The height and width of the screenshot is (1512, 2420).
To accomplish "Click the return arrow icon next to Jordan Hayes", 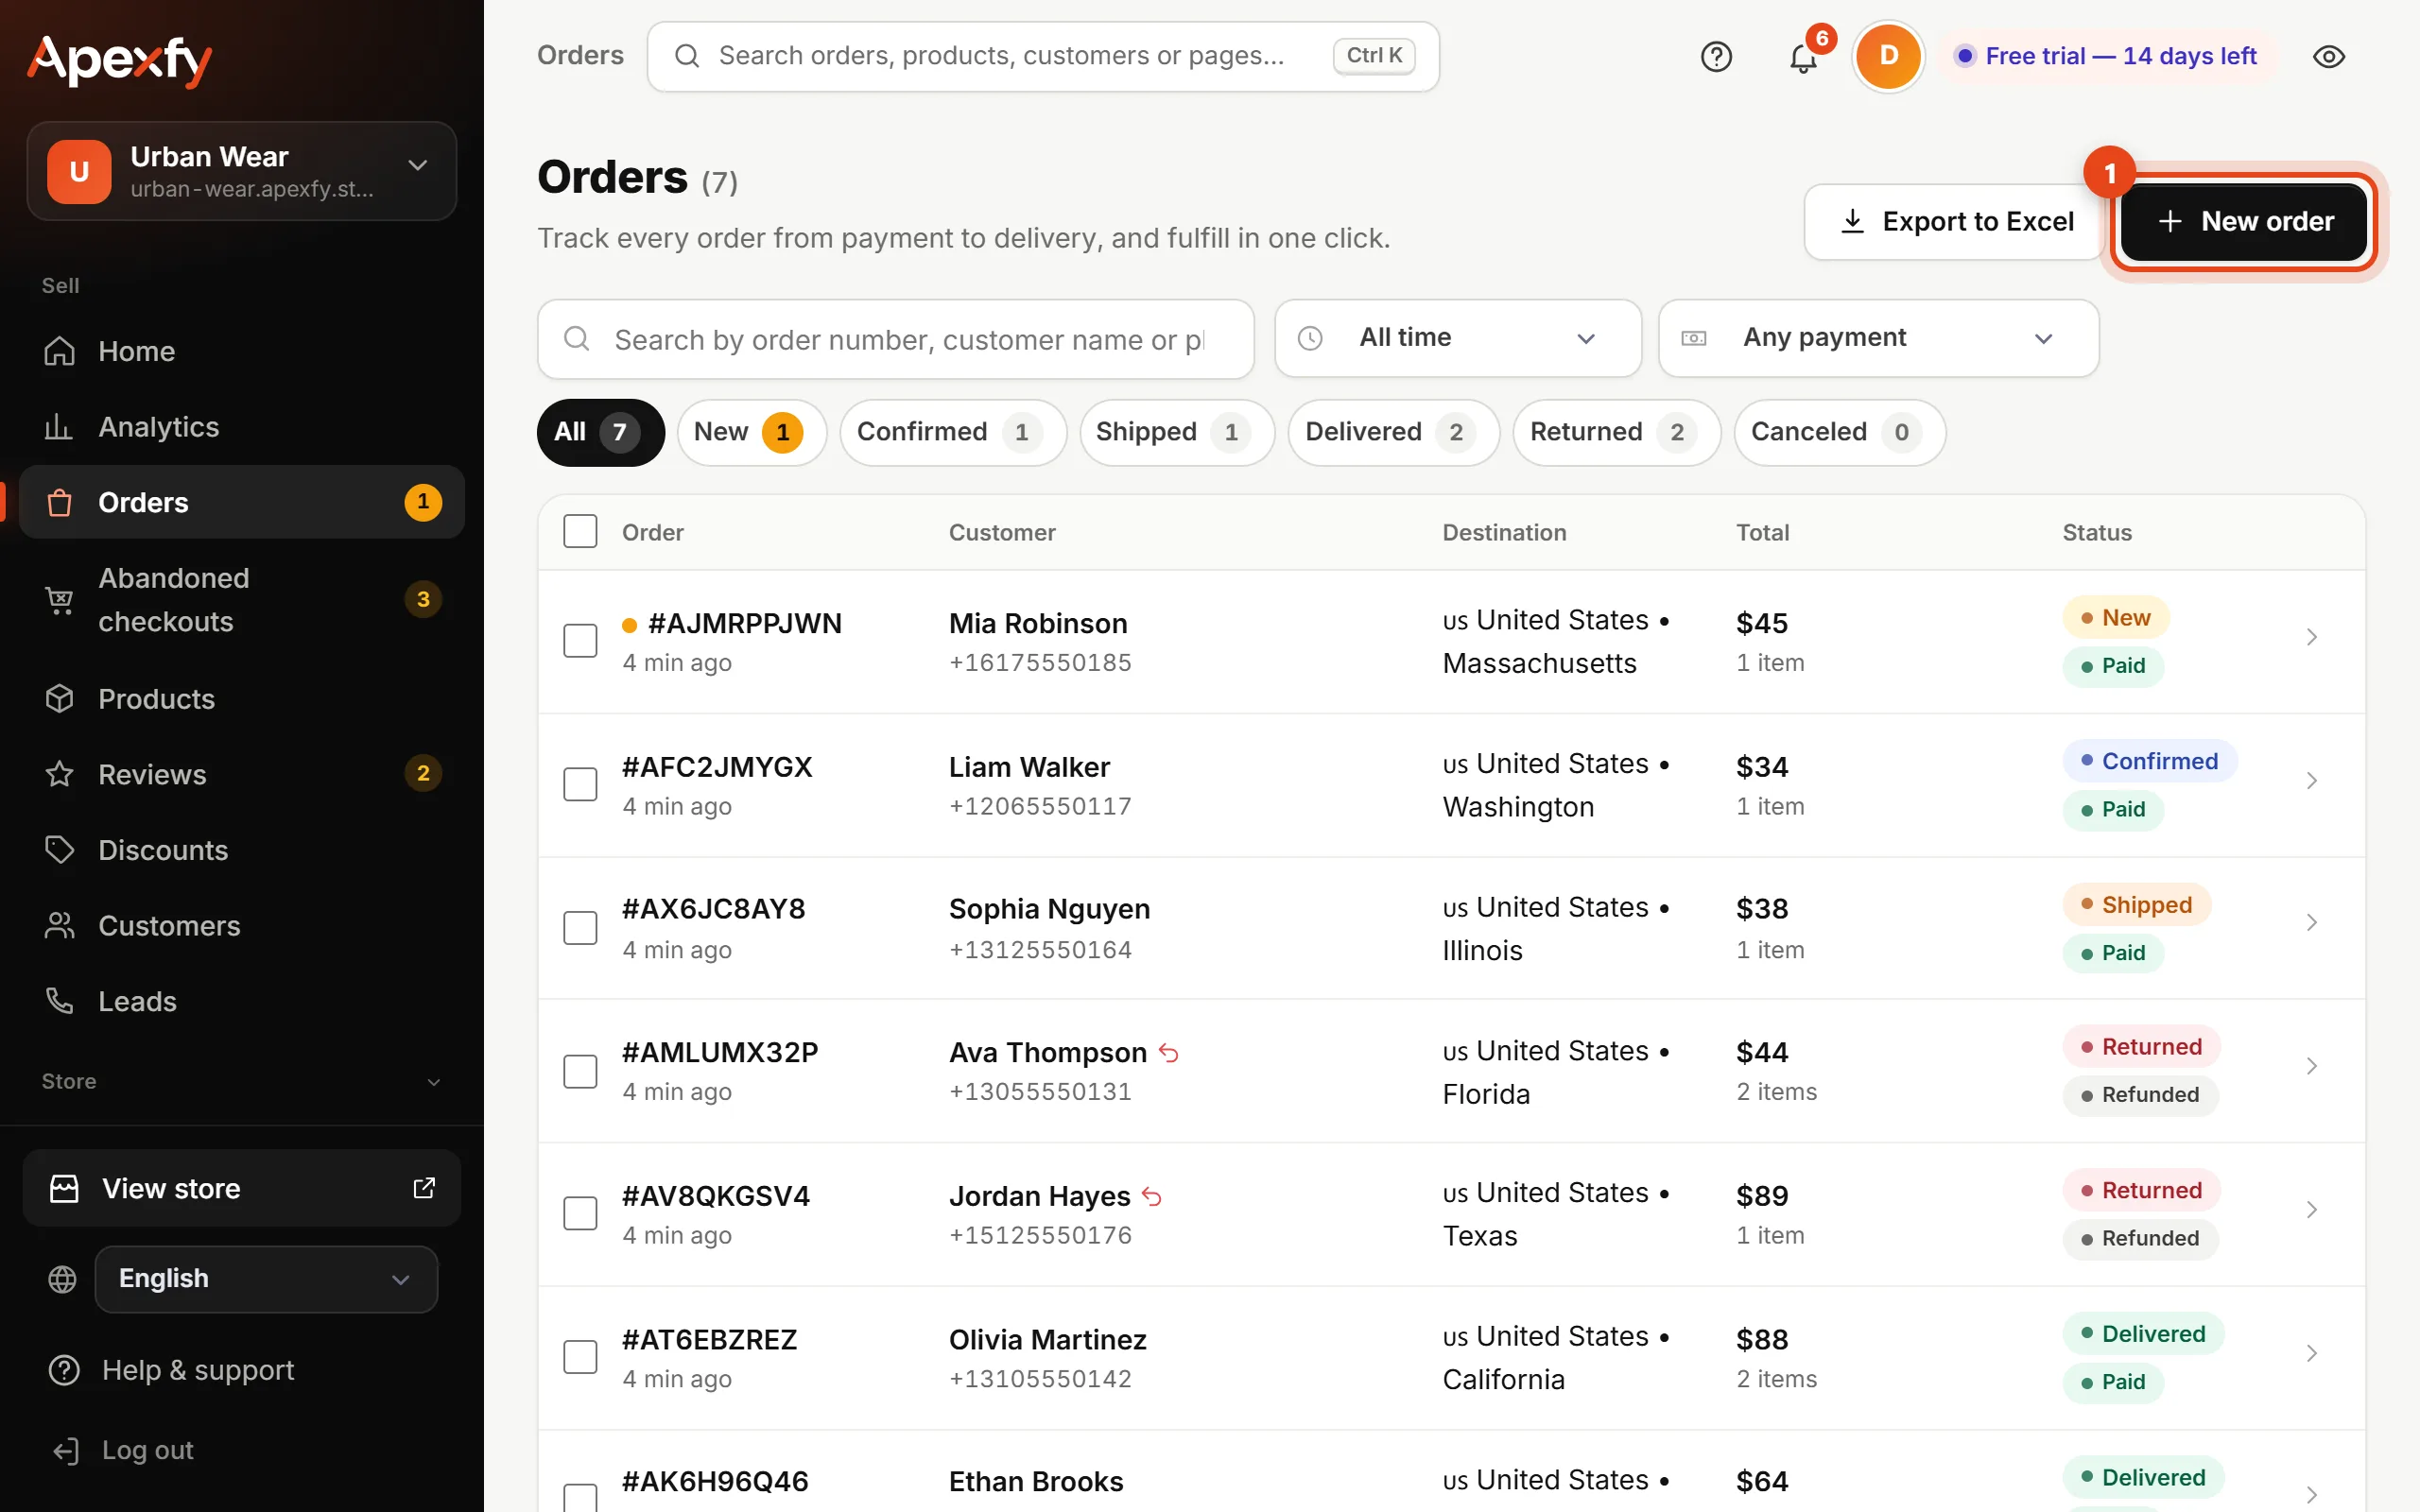I will tap(1152, 1197).
